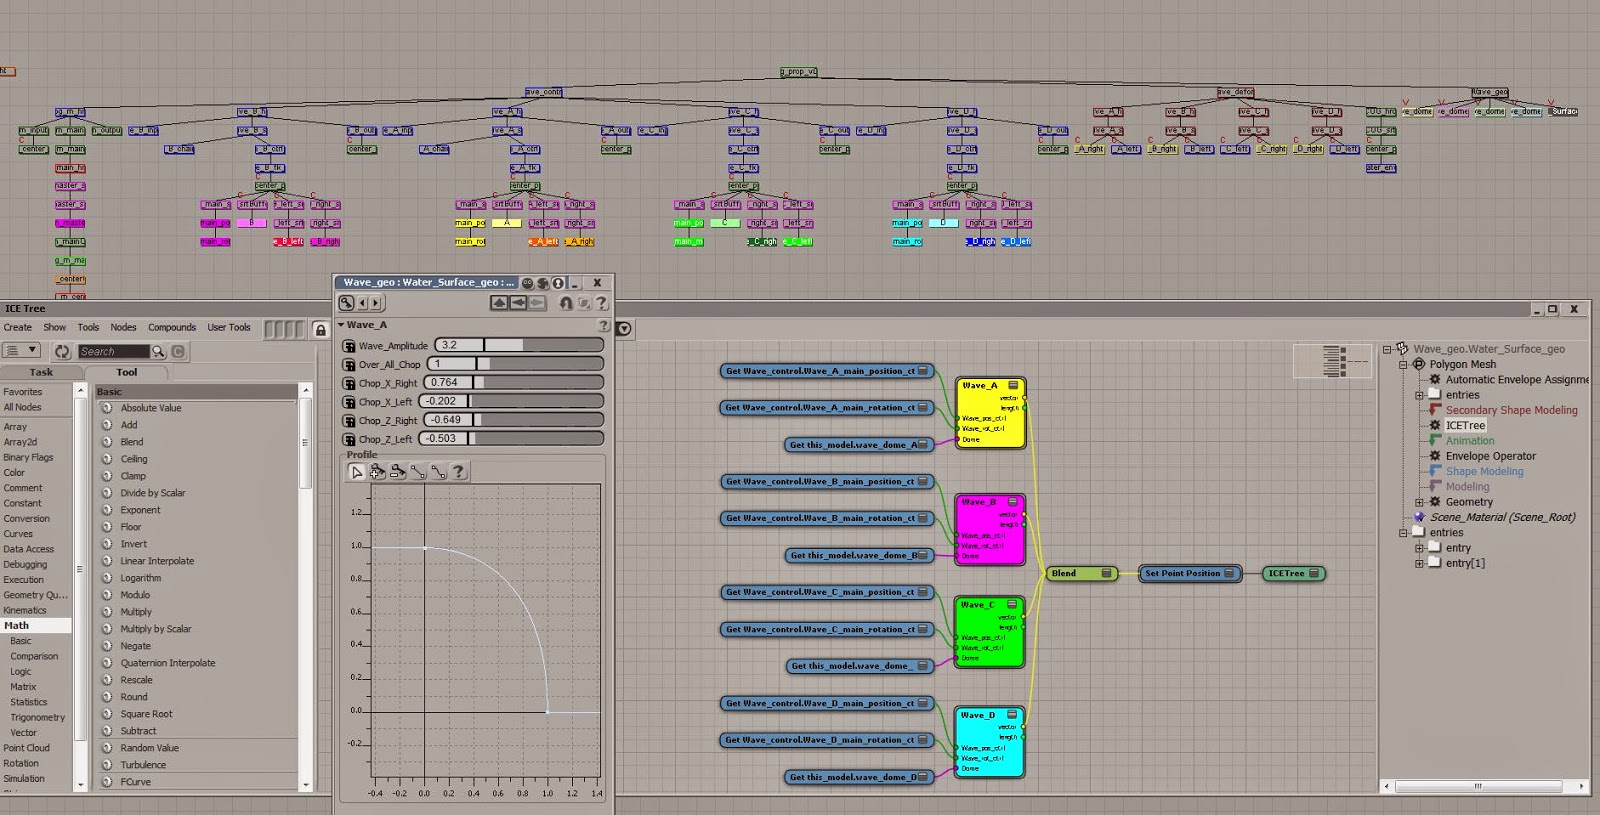Viewport: 1600px width, 815px height.
Task: Click the green marker icon beside Animation
Action: coord(1435,440)
